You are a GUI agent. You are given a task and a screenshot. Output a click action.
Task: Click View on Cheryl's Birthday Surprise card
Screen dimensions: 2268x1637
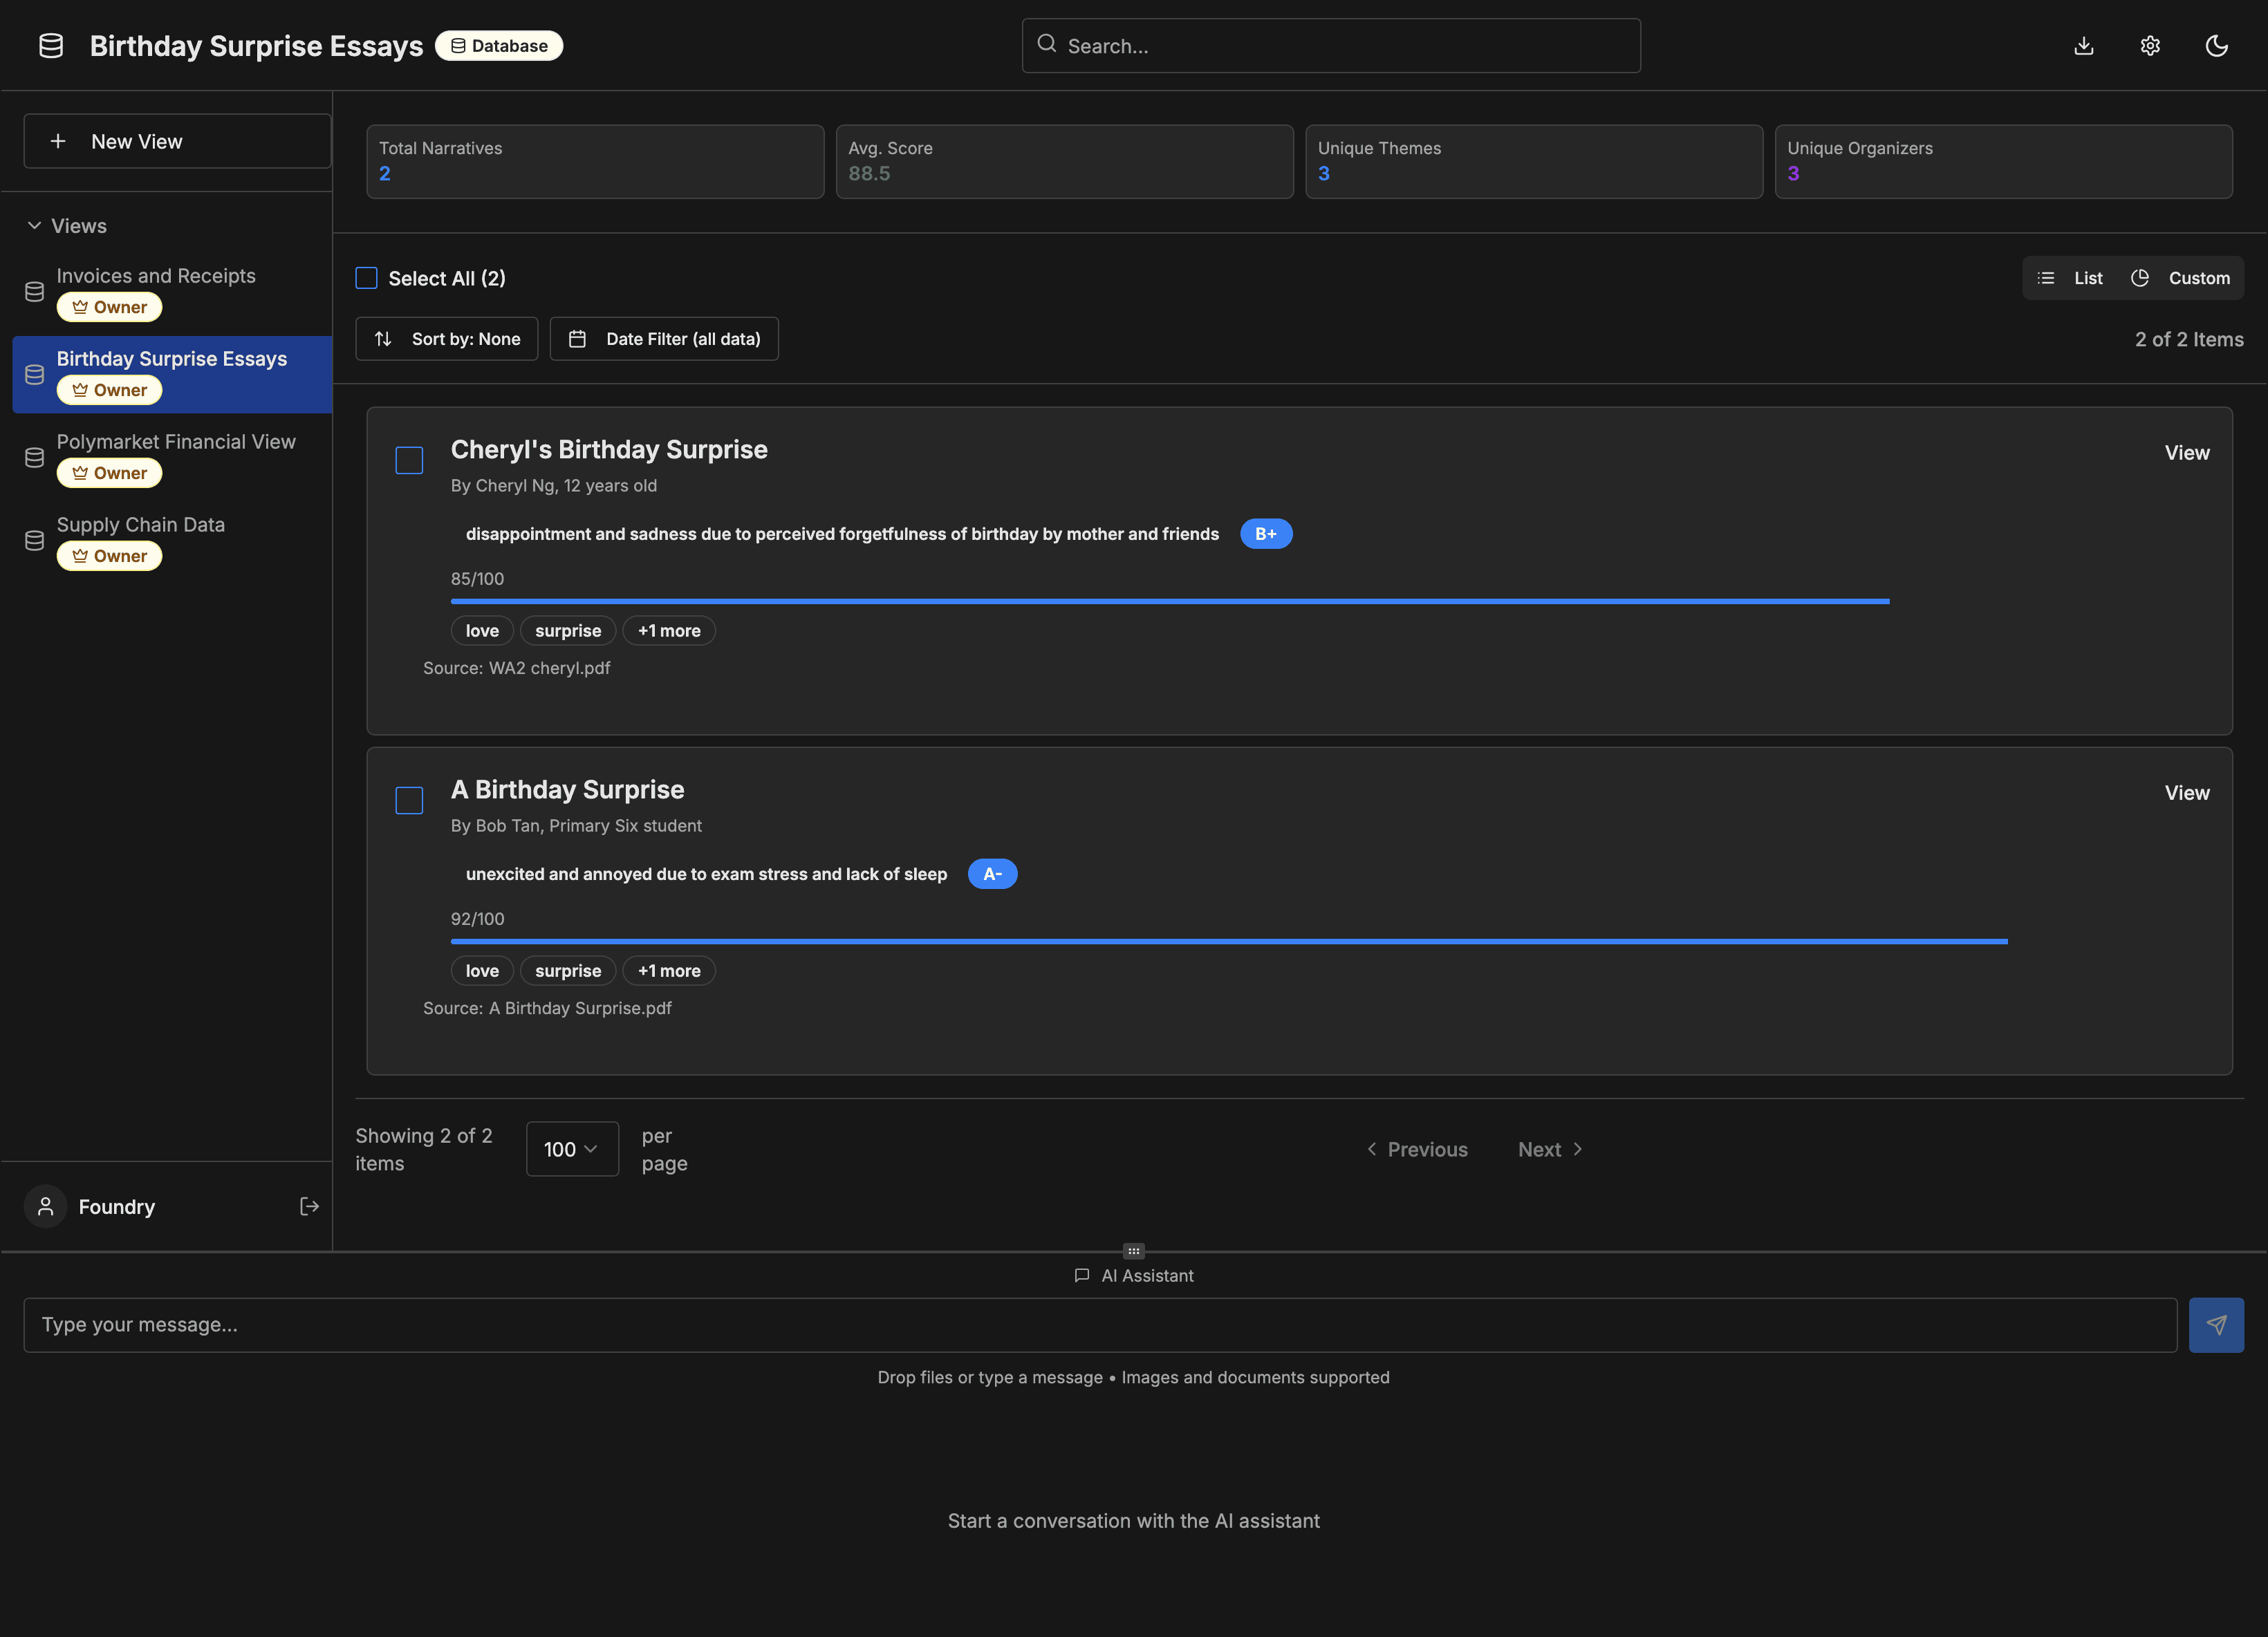2187,453
